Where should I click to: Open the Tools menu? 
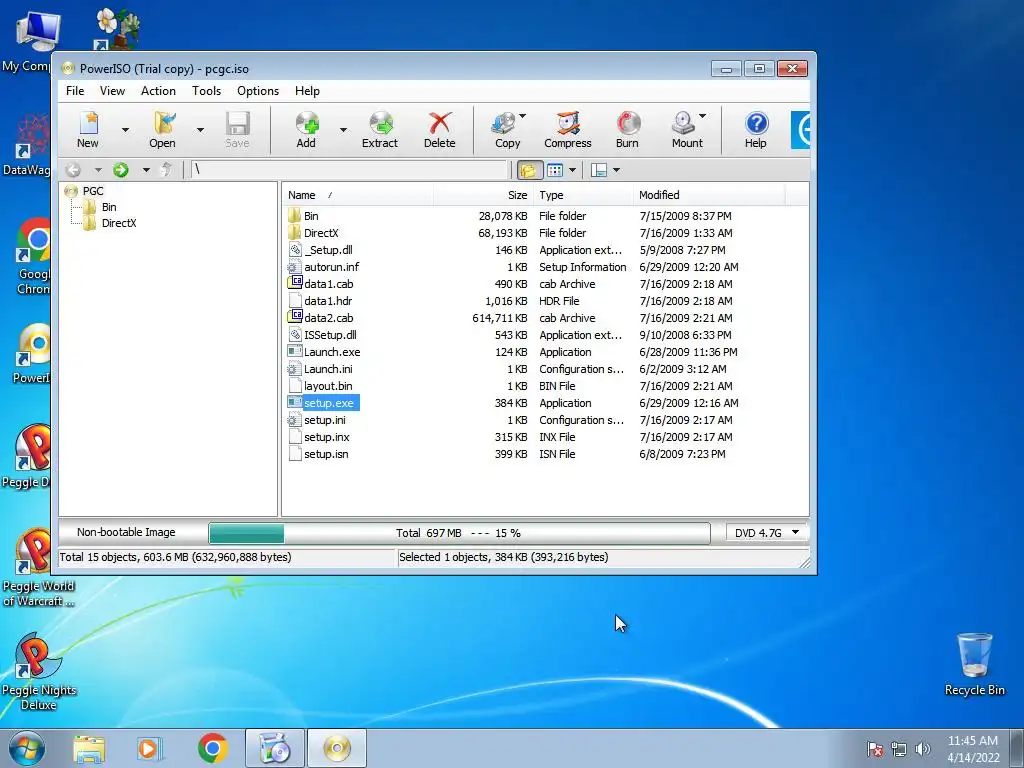pyautogui.click(x=206, y=91)
